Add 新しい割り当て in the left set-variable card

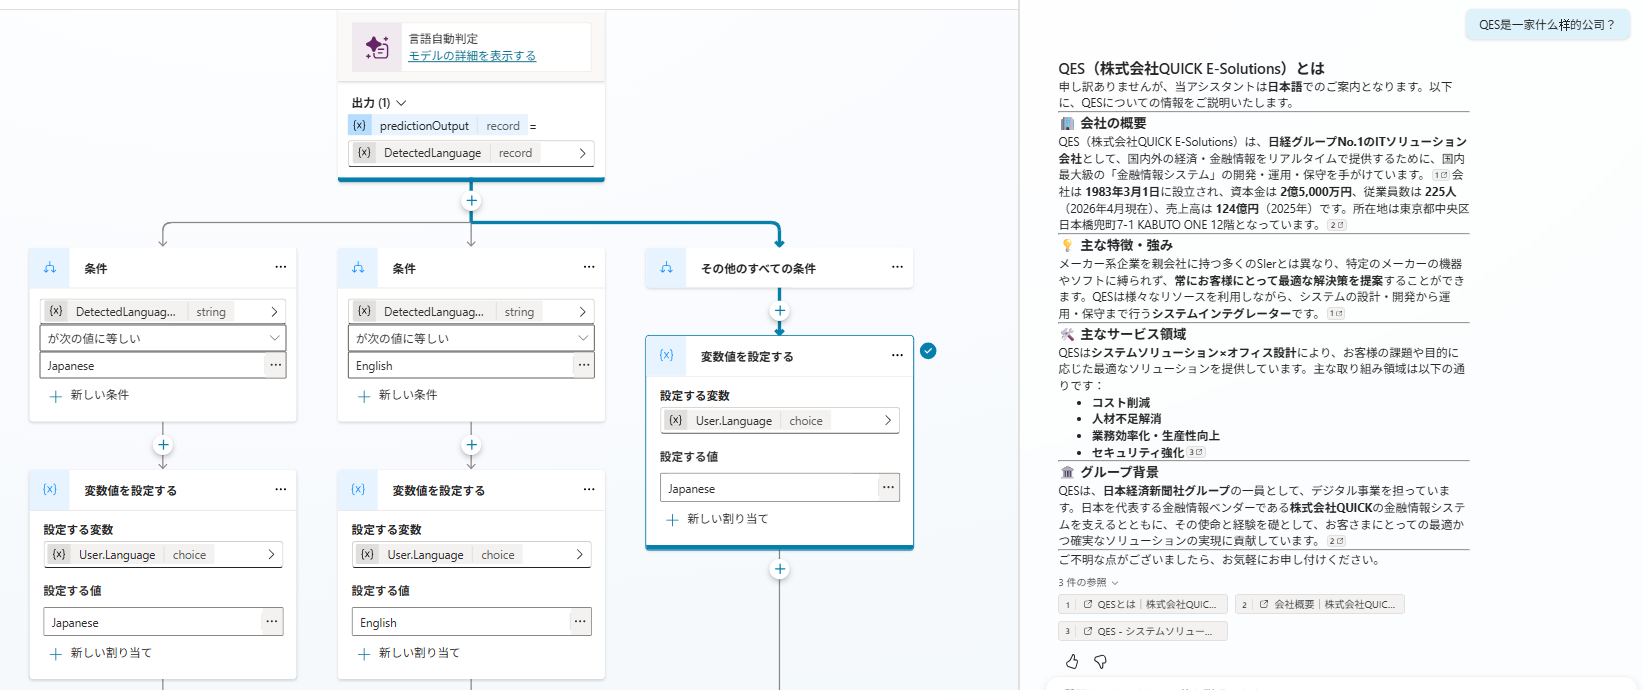100,653
